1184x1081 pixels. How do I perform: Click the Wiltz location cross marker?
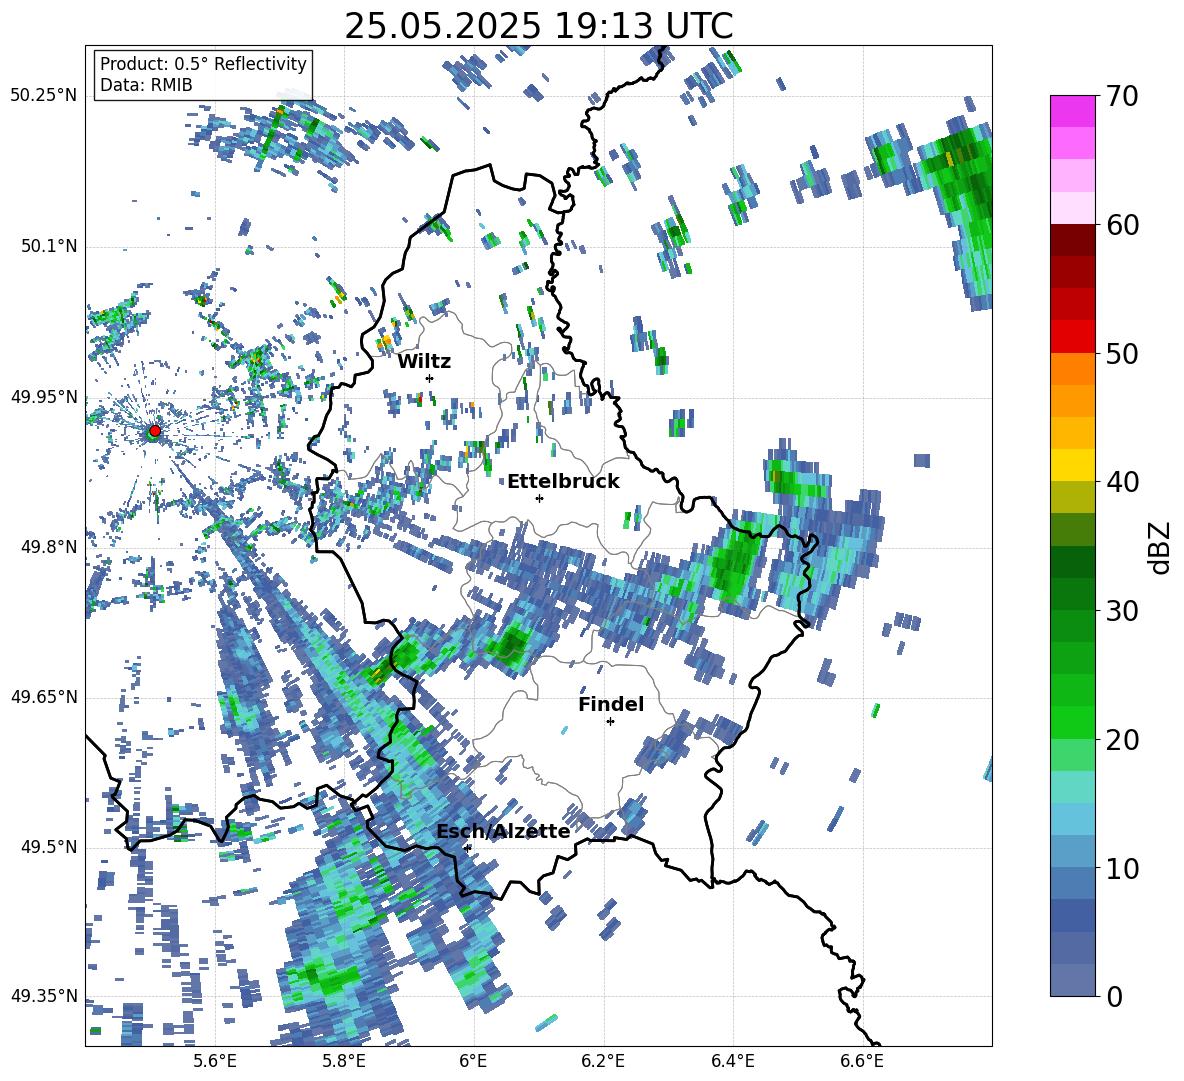click(x=430, y=378)
